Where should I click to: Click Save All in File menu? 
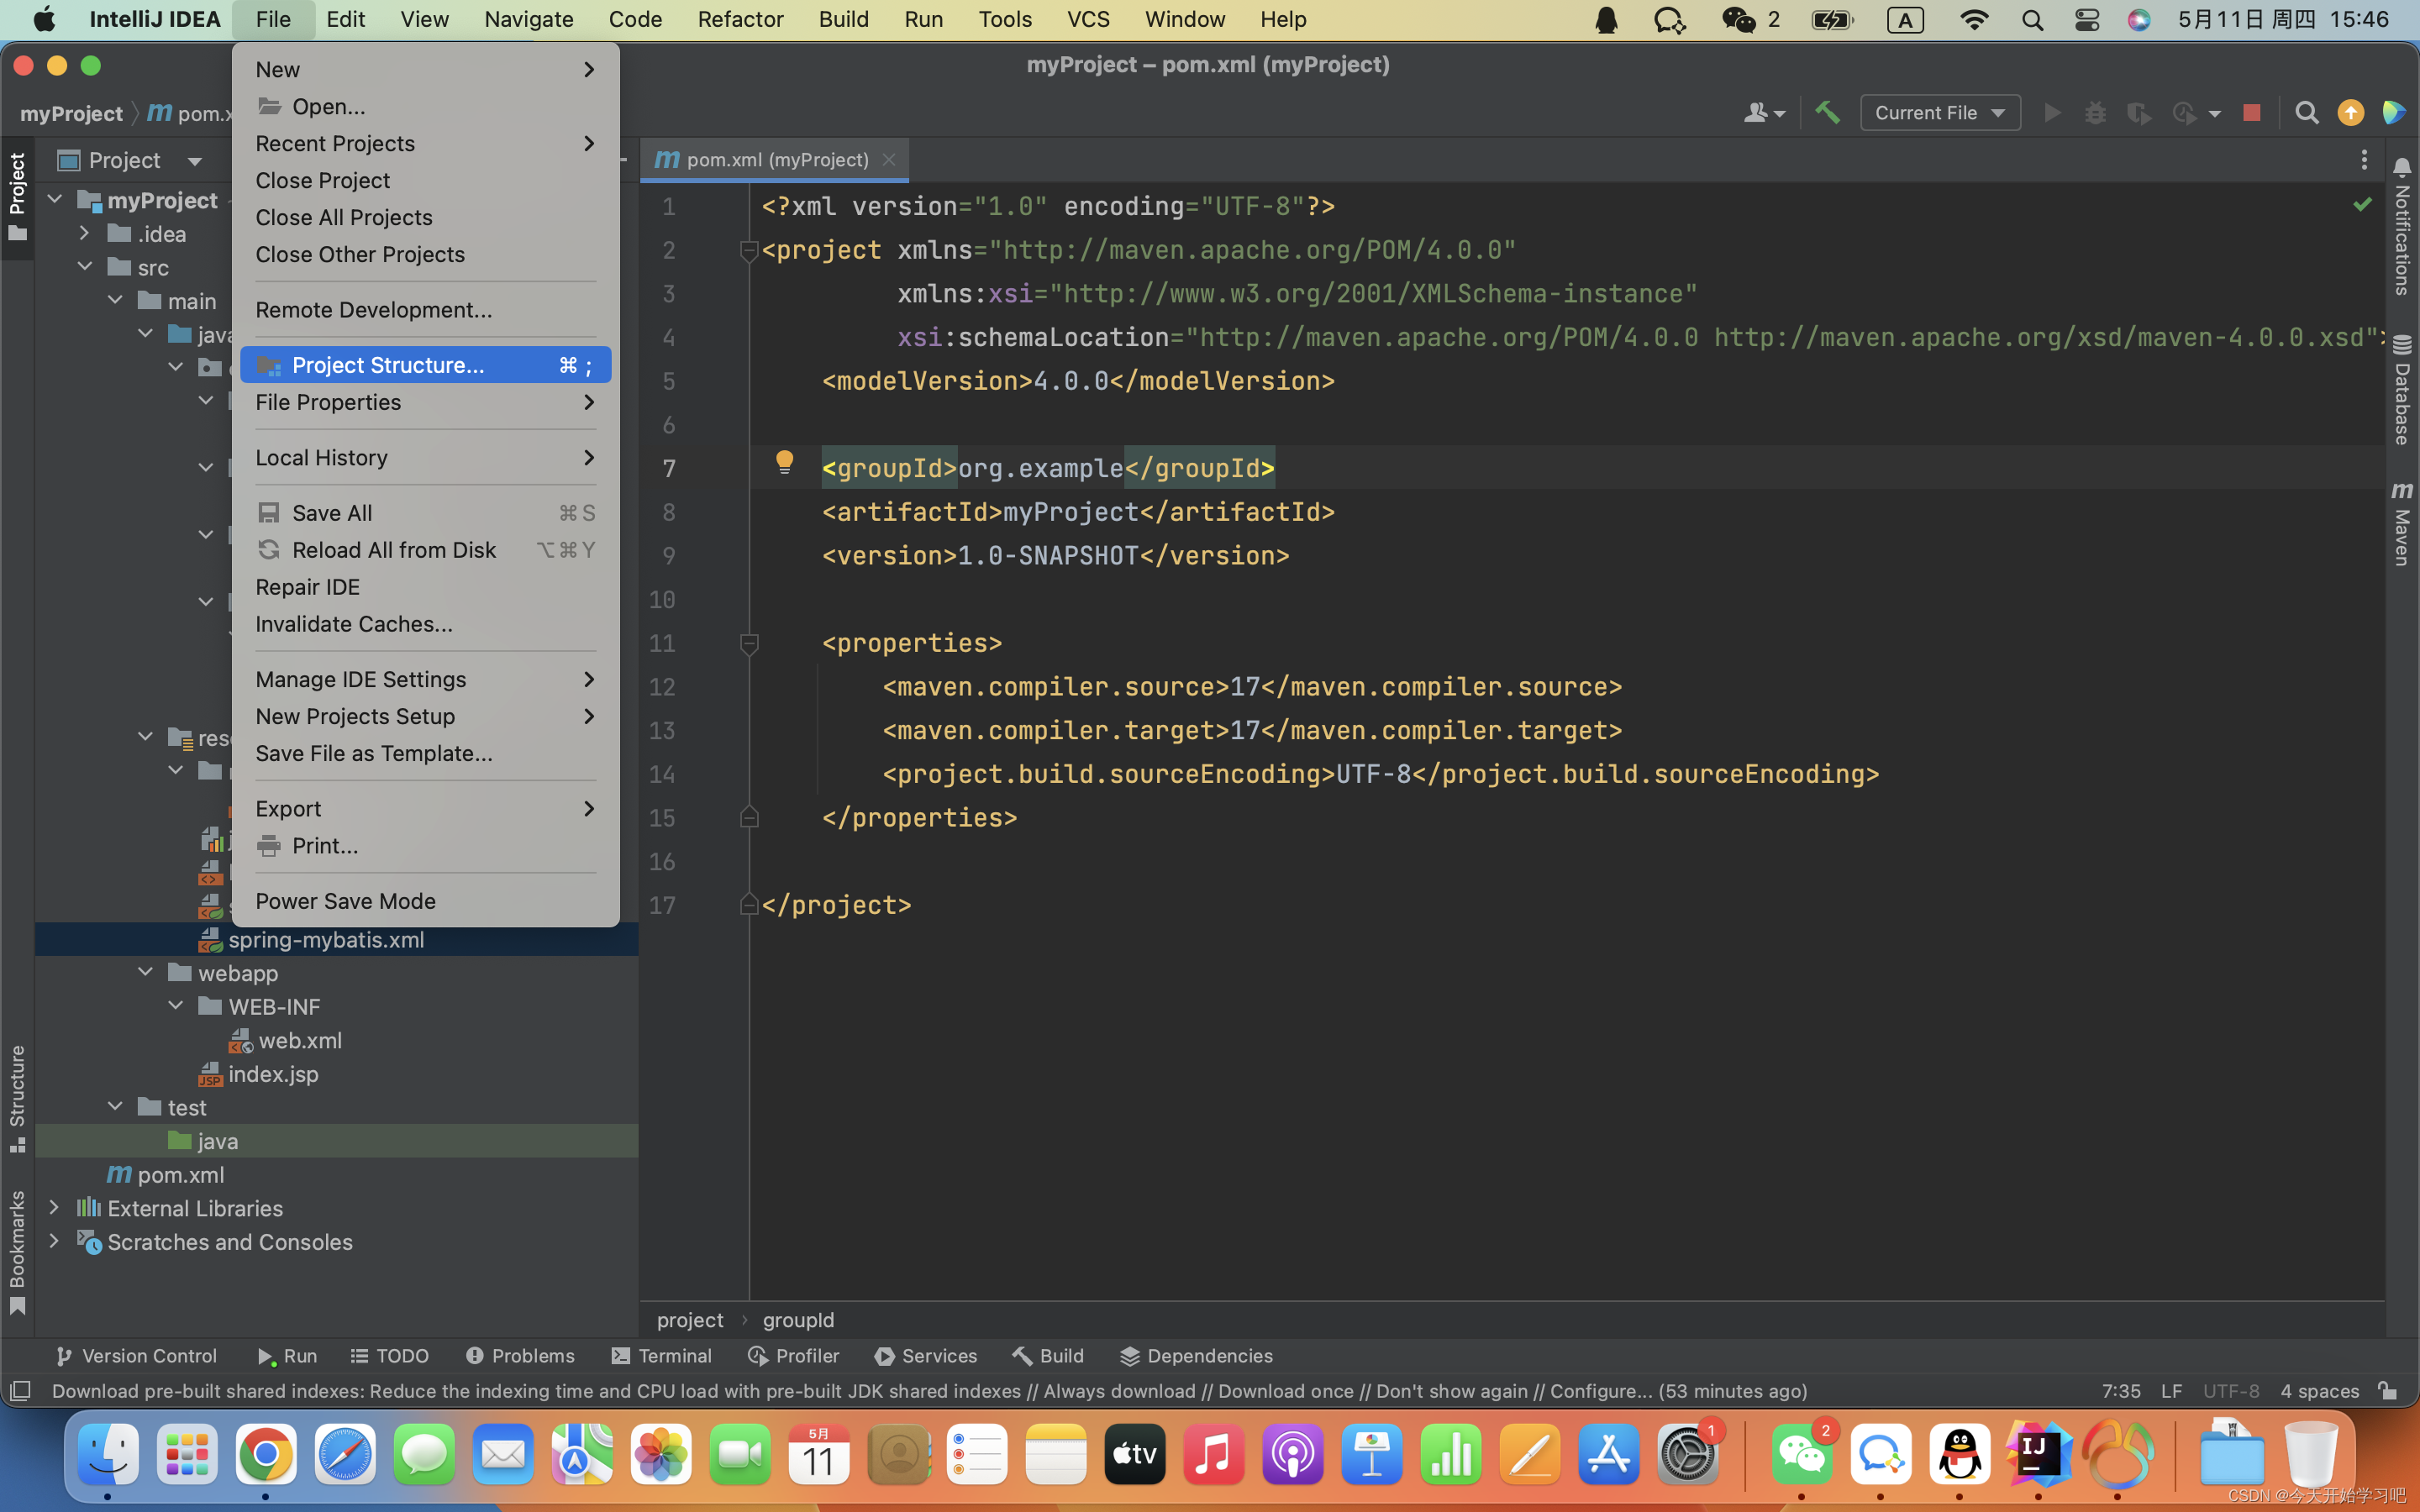(425, 513)
